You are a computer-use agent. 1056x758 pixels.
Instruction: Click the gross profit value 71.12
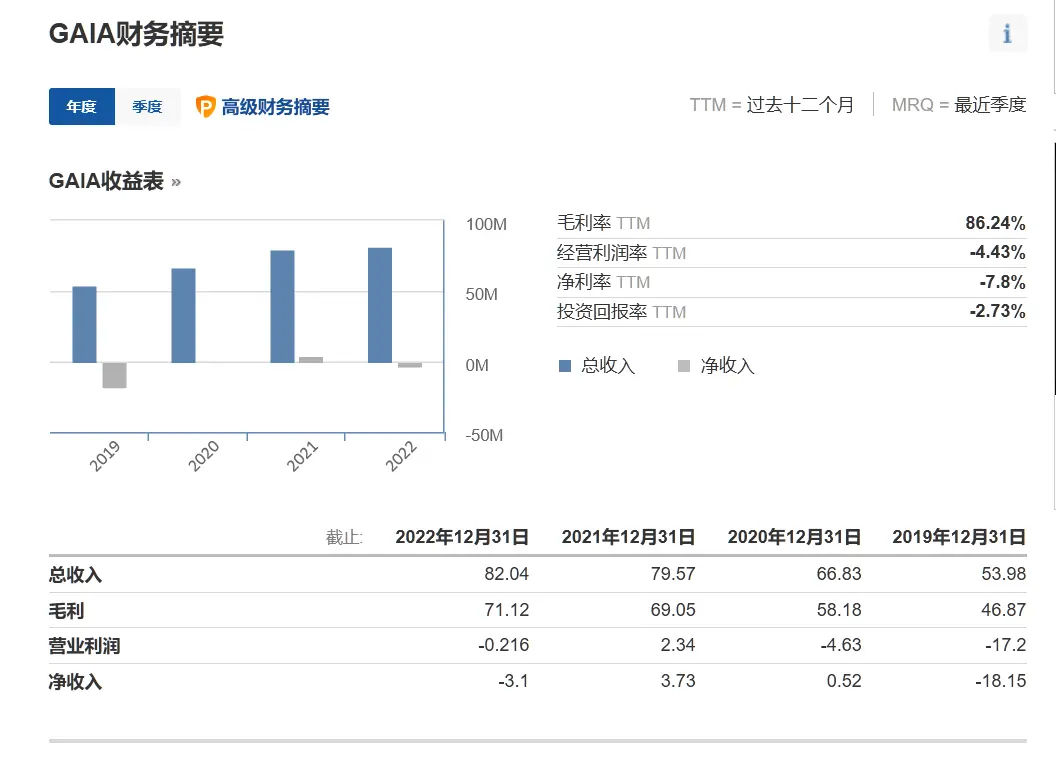[x=506, y=609]
